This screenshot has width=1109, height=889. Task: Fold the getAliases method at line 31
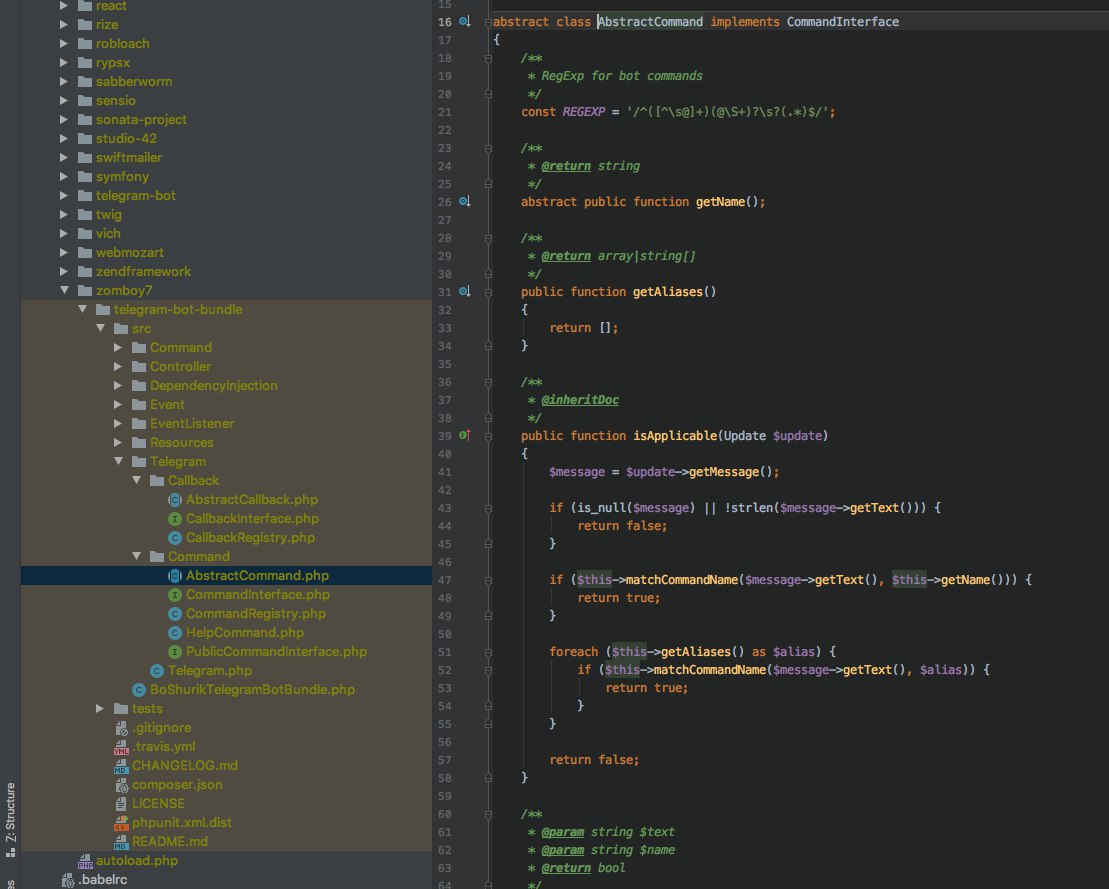coord(488,292)
